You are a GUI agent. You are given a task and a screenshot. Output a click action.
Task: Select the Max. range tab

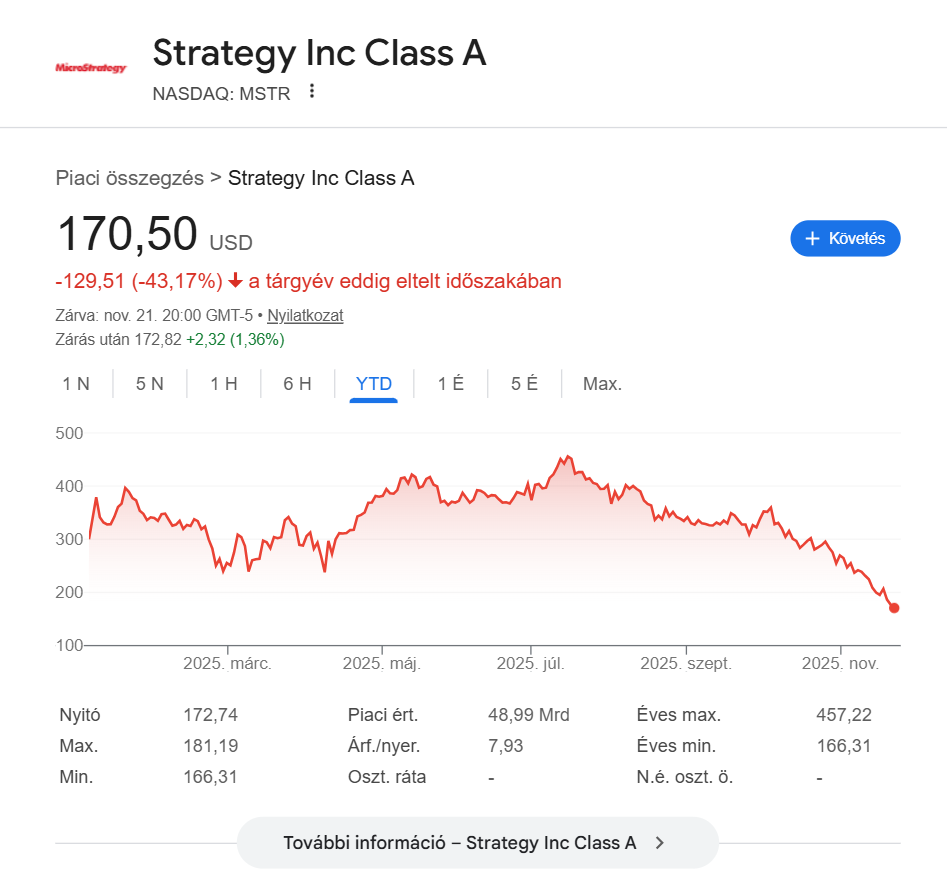click(x=602, y=384)
